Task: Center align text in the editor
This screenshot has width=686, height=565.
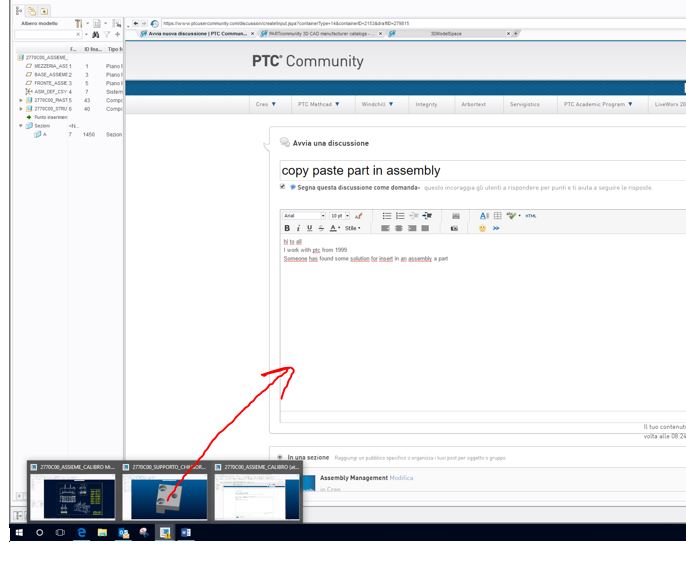Action: click(399, 228)
